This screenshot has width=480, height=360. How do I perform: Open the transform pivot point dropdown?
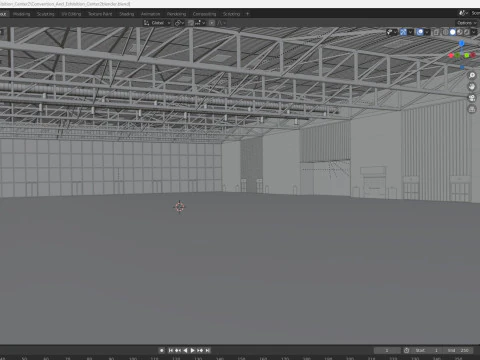click(x=180, y=23)
